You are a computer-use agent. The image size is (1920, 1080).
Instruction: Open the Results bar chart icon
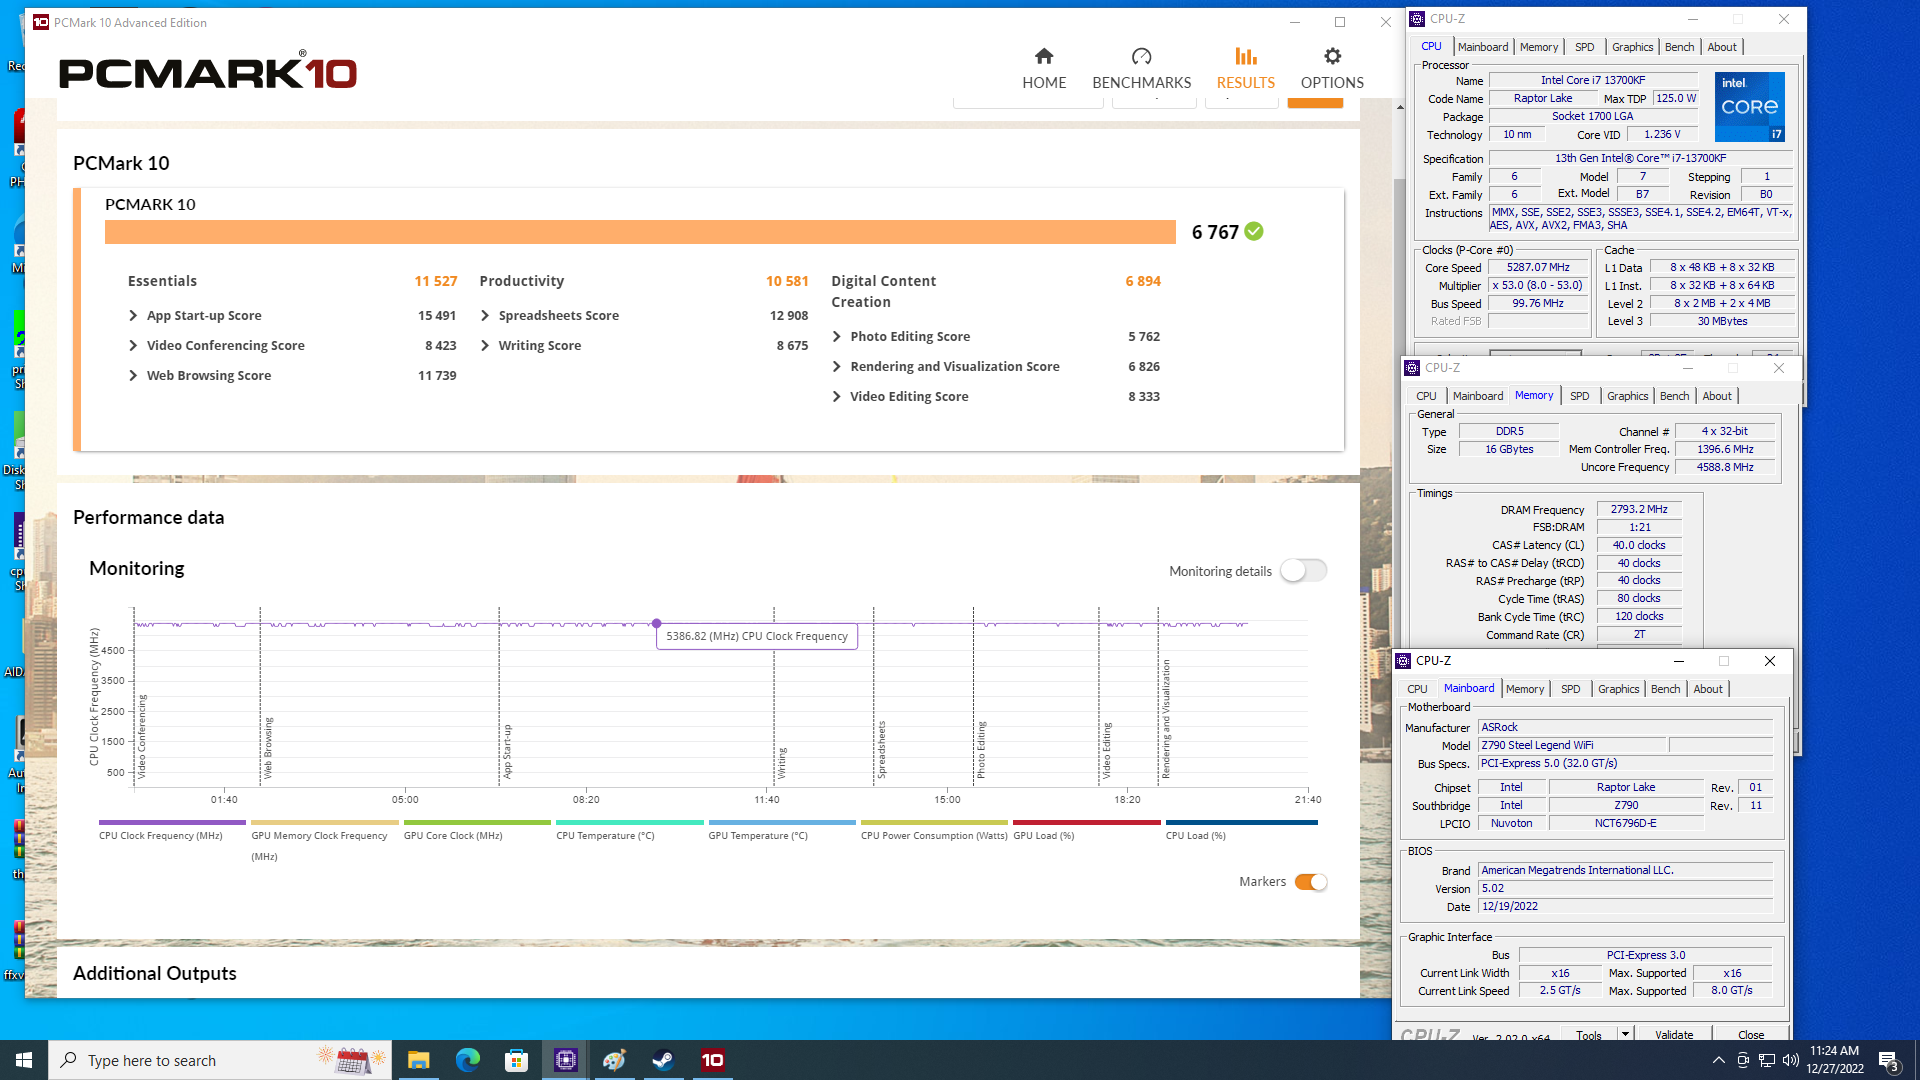(1245, 57)
